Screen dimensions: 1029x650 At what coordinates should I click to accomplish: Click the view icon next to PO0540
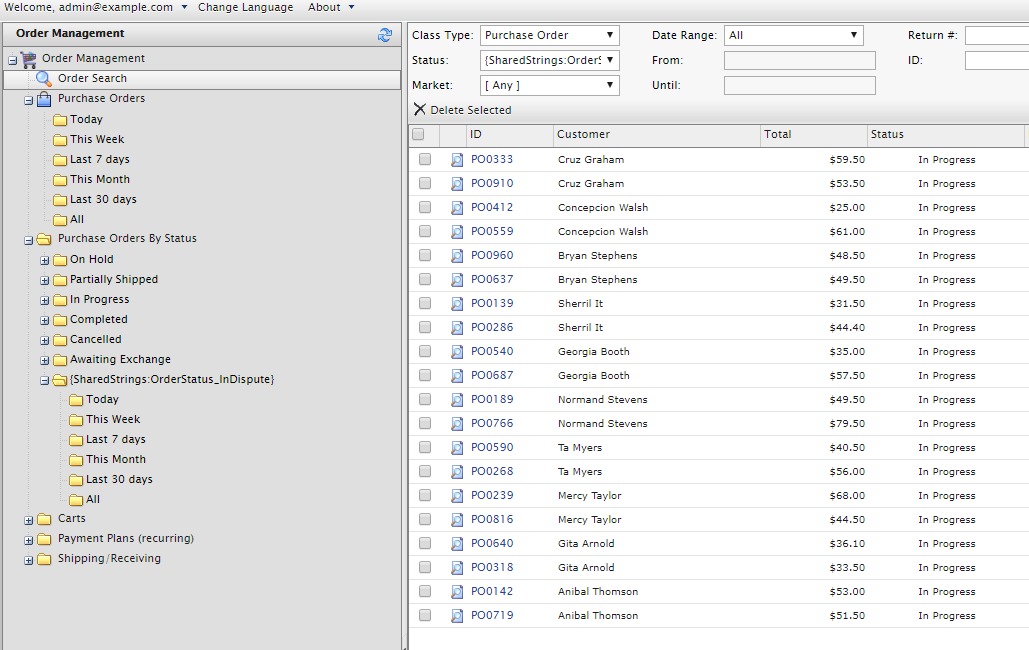click(x=457, y=352)
